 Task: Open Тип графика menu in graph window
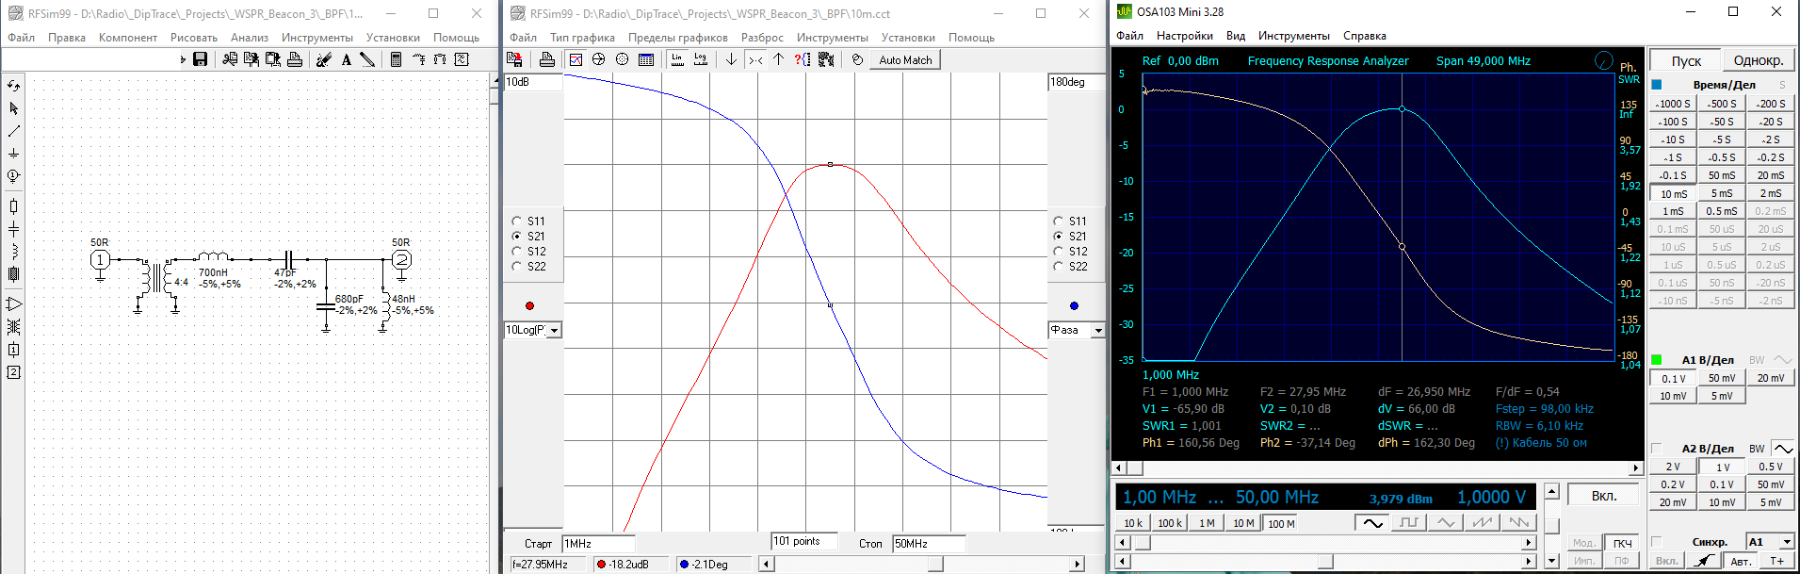(582, 38)
